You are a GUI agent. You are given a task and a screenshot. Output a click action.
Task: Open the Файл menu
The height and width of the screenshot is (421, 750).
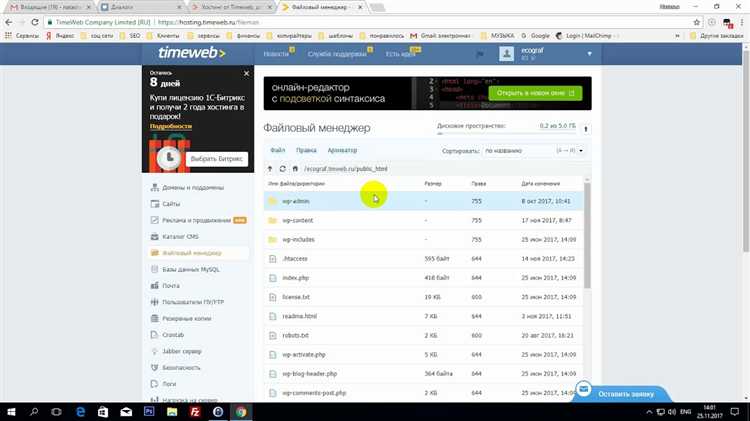(x=277, y=150)
